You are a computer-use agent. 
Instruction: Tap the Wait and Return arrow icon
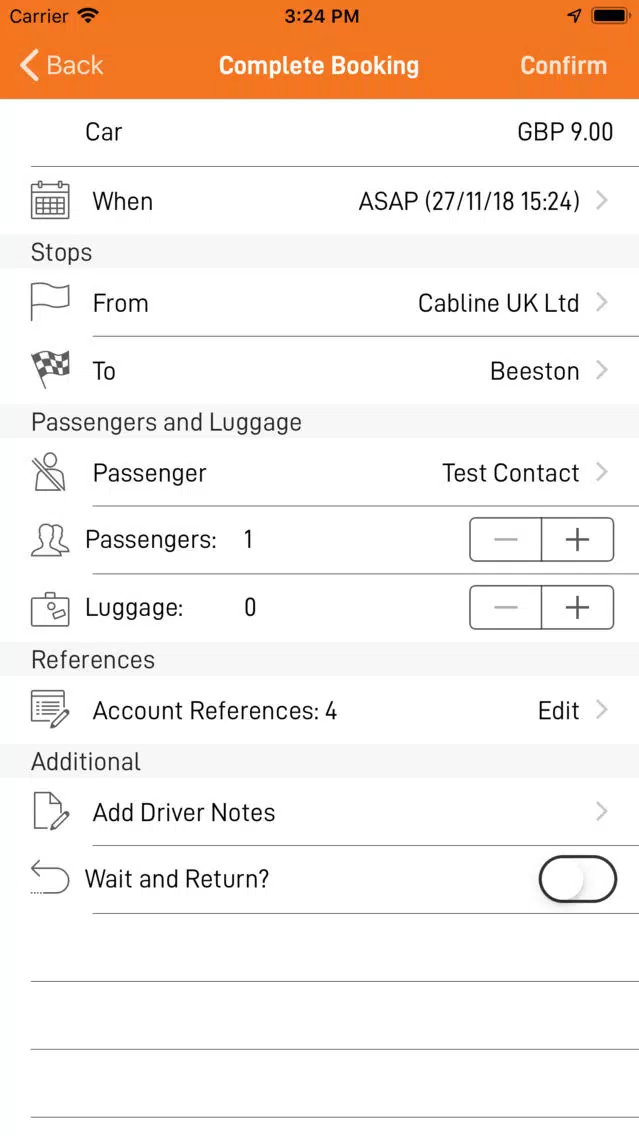pyautogui.click(x=50, y=877)
